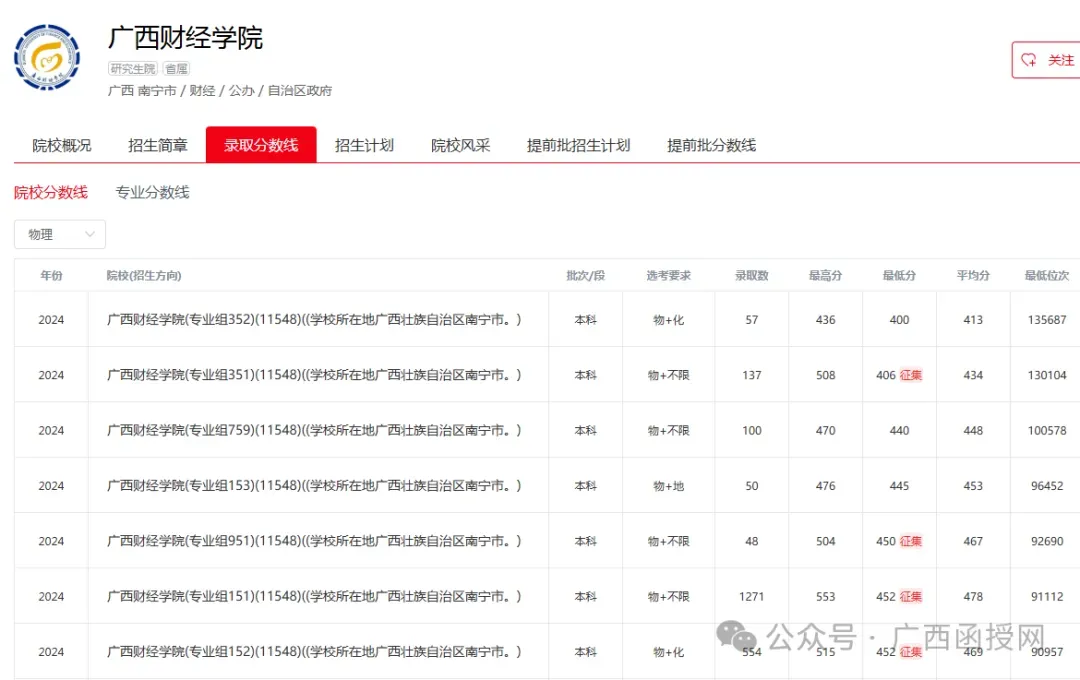Click 物+化 requirement in 专业组352 row
Image resolution: width=1080 pixels, height=680 pixels.
(x=669, y=320)
